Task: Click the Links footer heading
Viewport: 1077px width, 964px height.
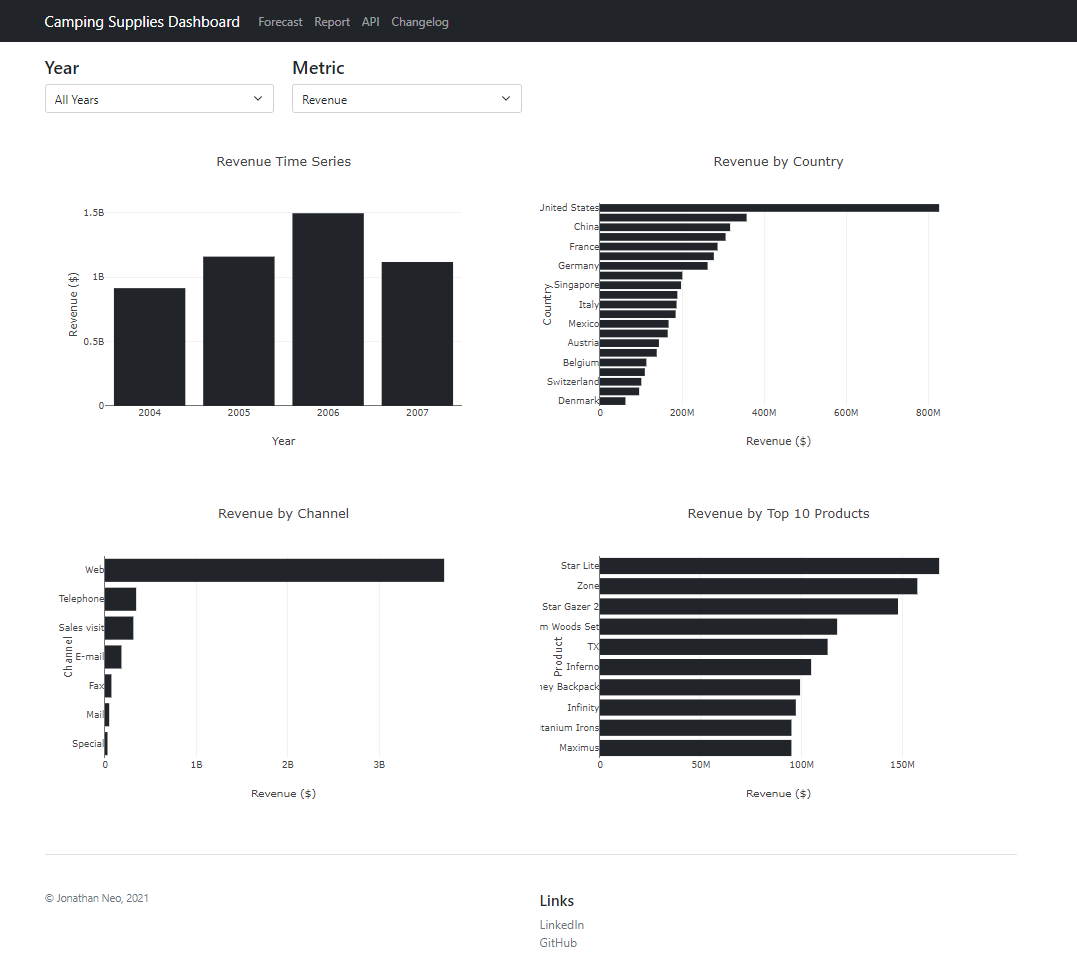Action: [x=556, y=901]
